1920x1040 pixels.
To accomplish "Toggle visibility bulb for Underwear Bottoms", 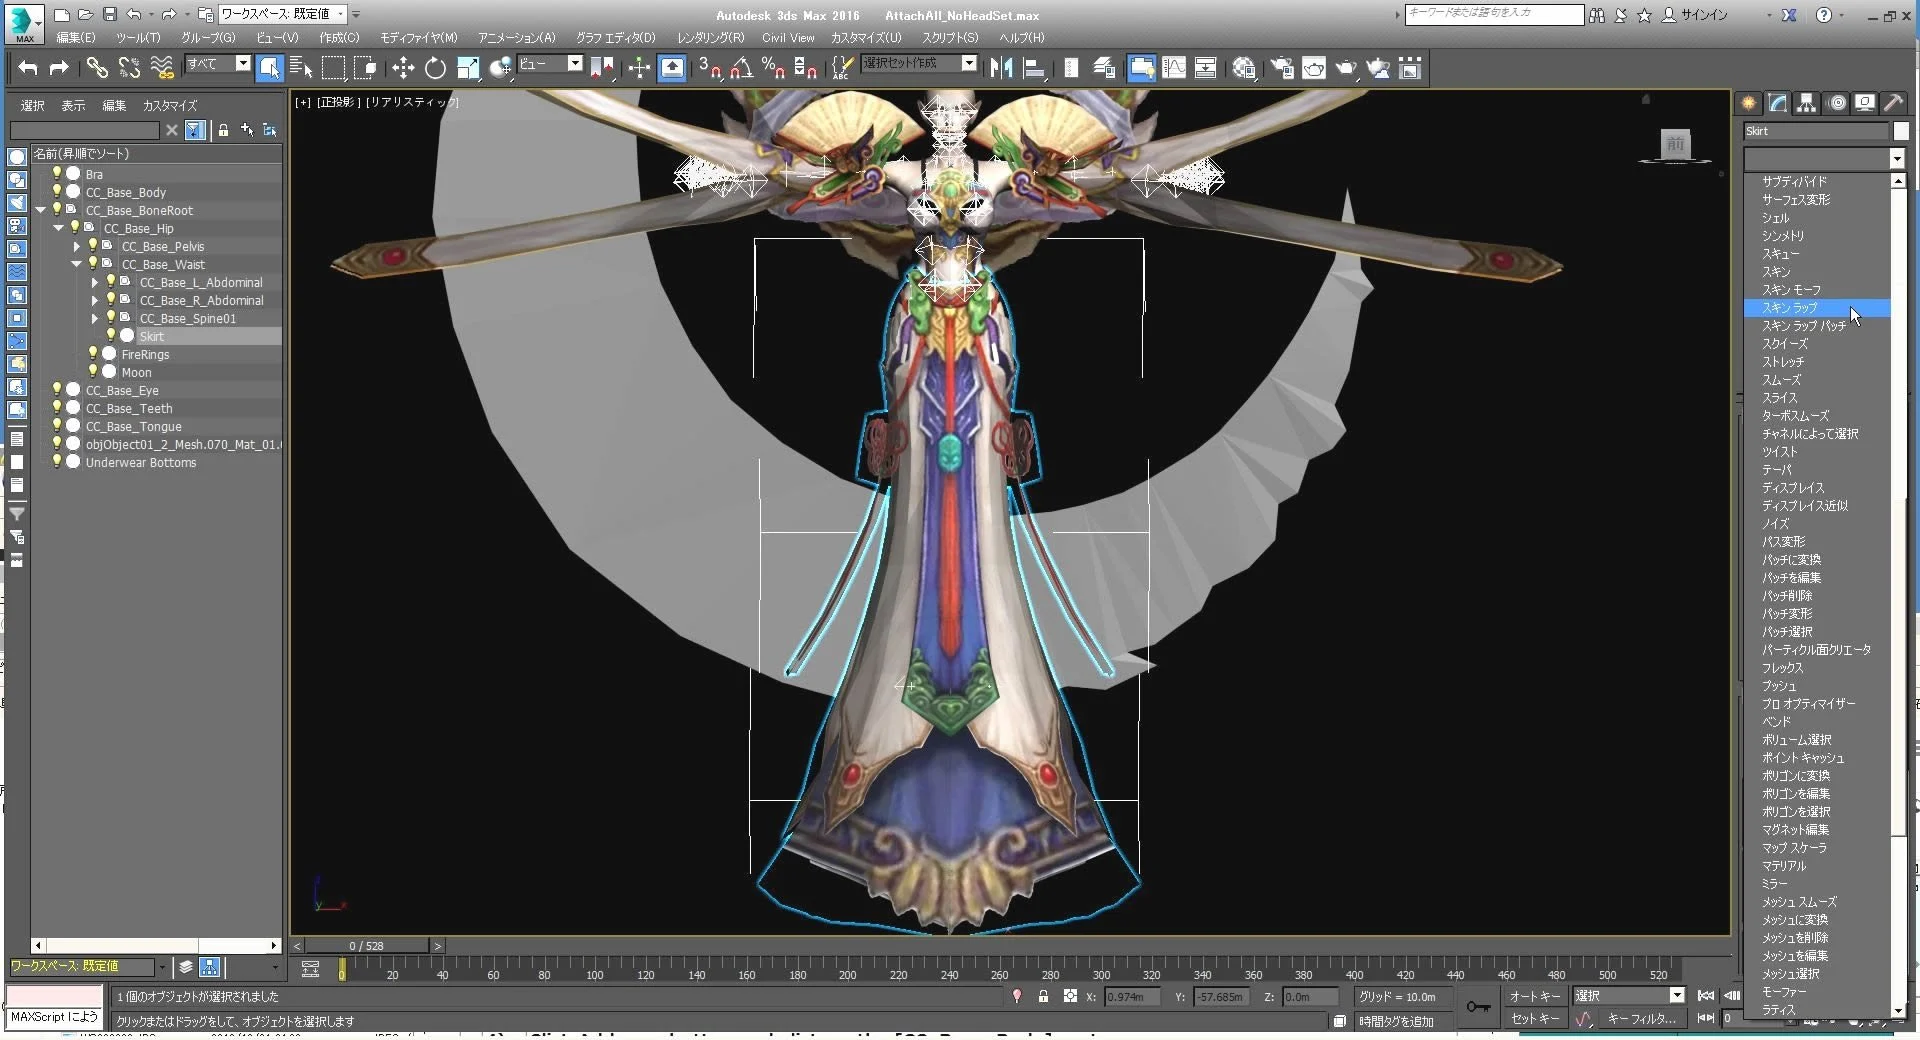I will pyautogui.click(x=57, y=462).
